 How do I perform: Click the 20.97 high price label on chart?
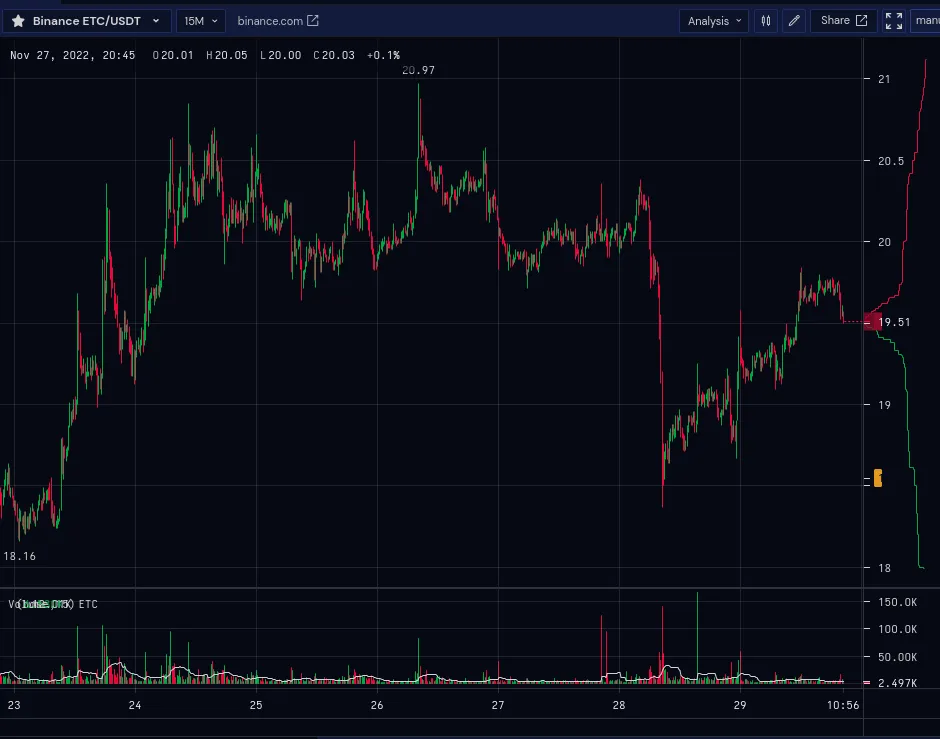pos(418,70)
